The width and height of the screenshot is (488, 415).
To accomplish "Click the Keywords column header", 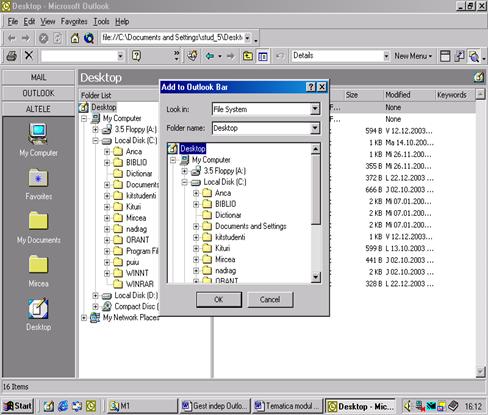I will (455, 95).
